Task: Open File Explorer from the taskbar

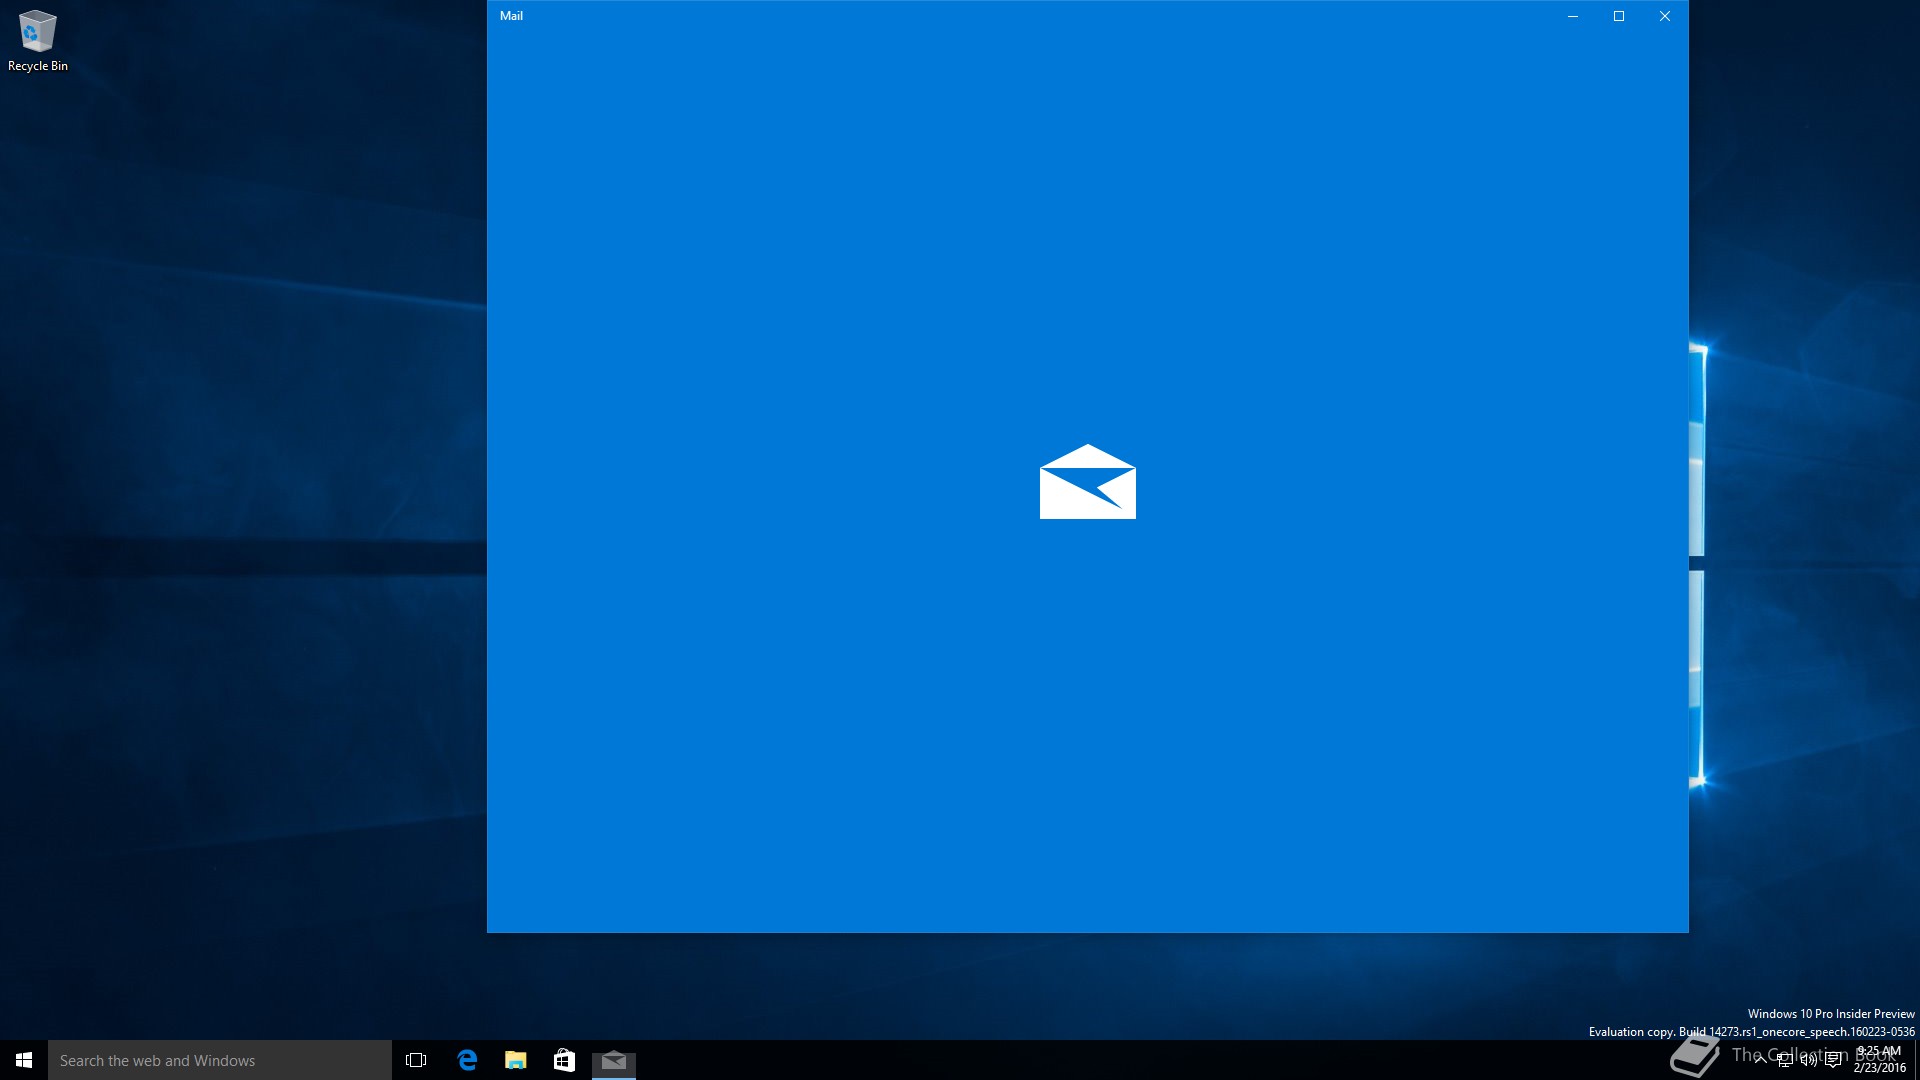Action: click(516, 1060)
